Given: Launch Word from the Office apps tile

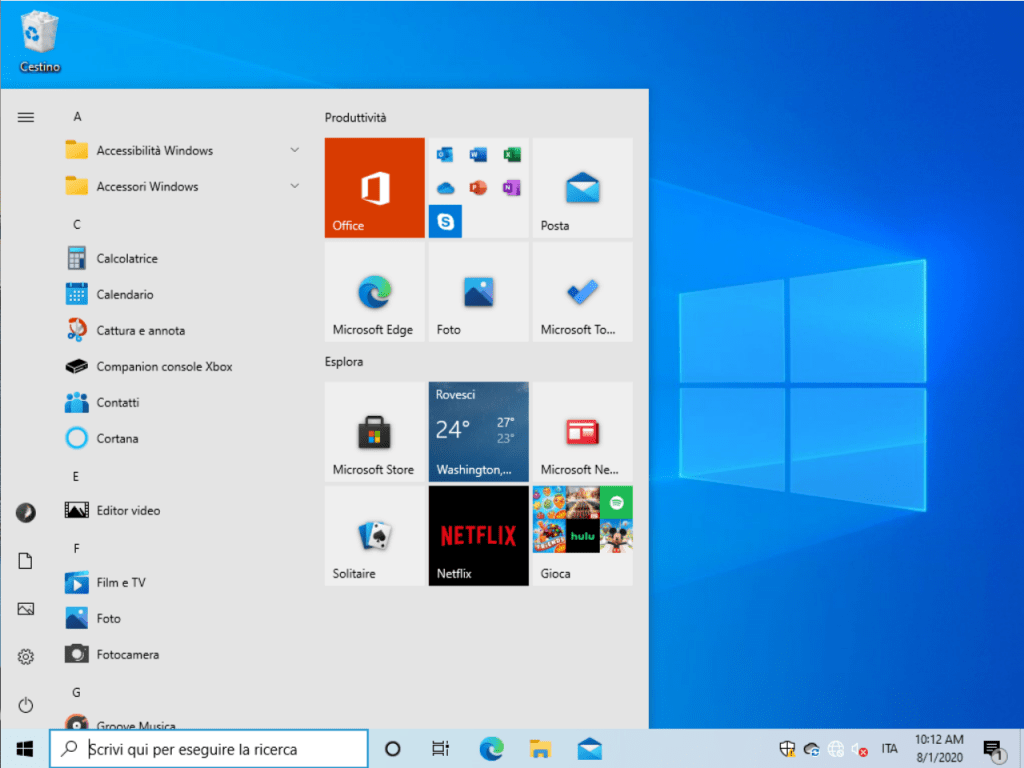Looking at the screenshot, I should [x=478, y=154].
